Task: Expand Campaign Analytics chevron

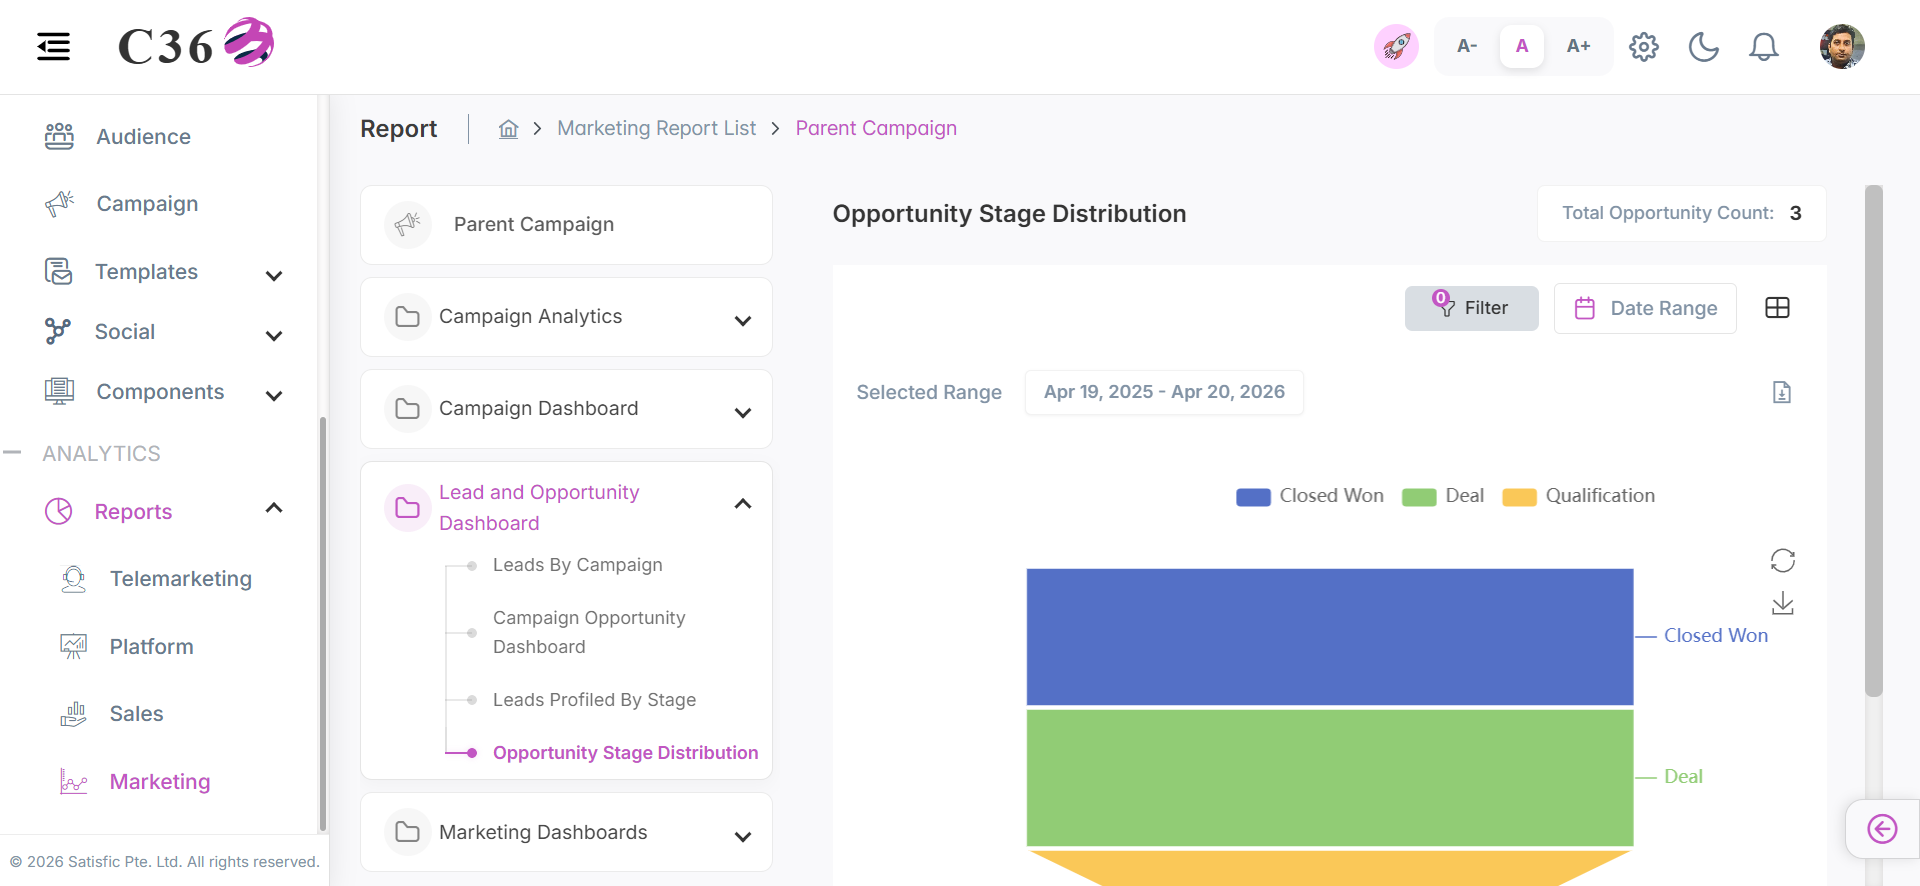Action: click(x=743, y=320)
